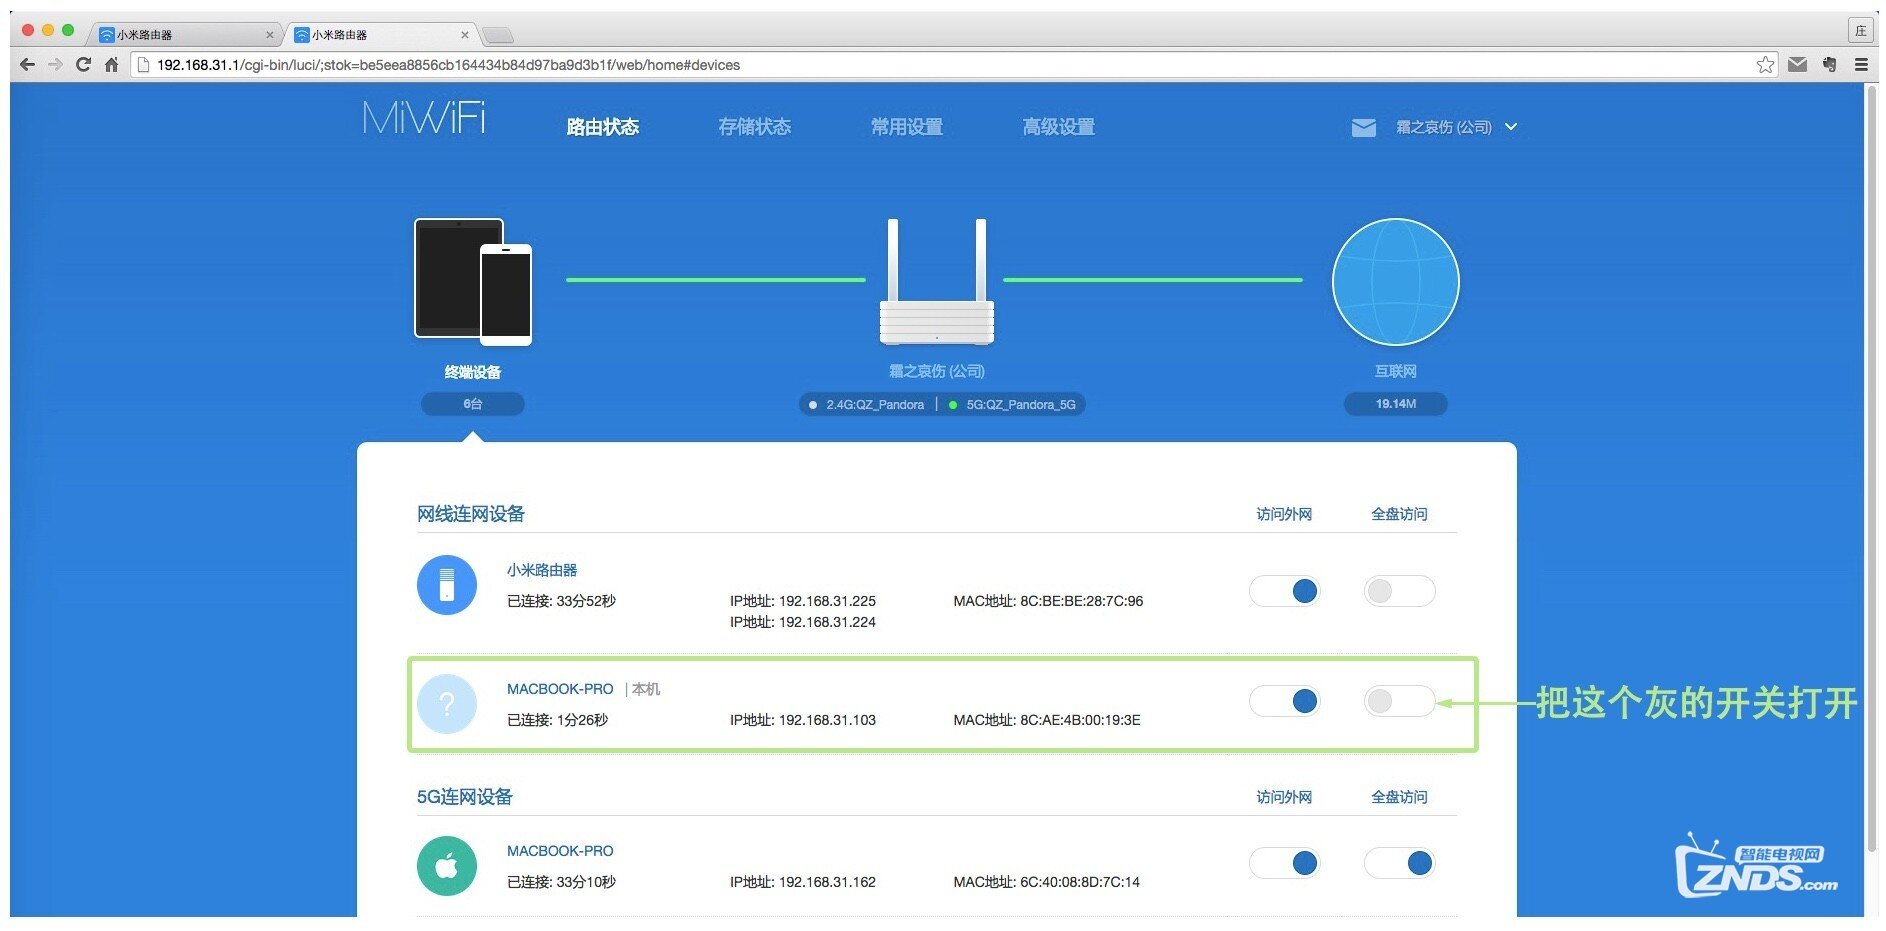Click the browser address bar URL
The height and width of the screenshot is (931, 1886).
(448, 65)
